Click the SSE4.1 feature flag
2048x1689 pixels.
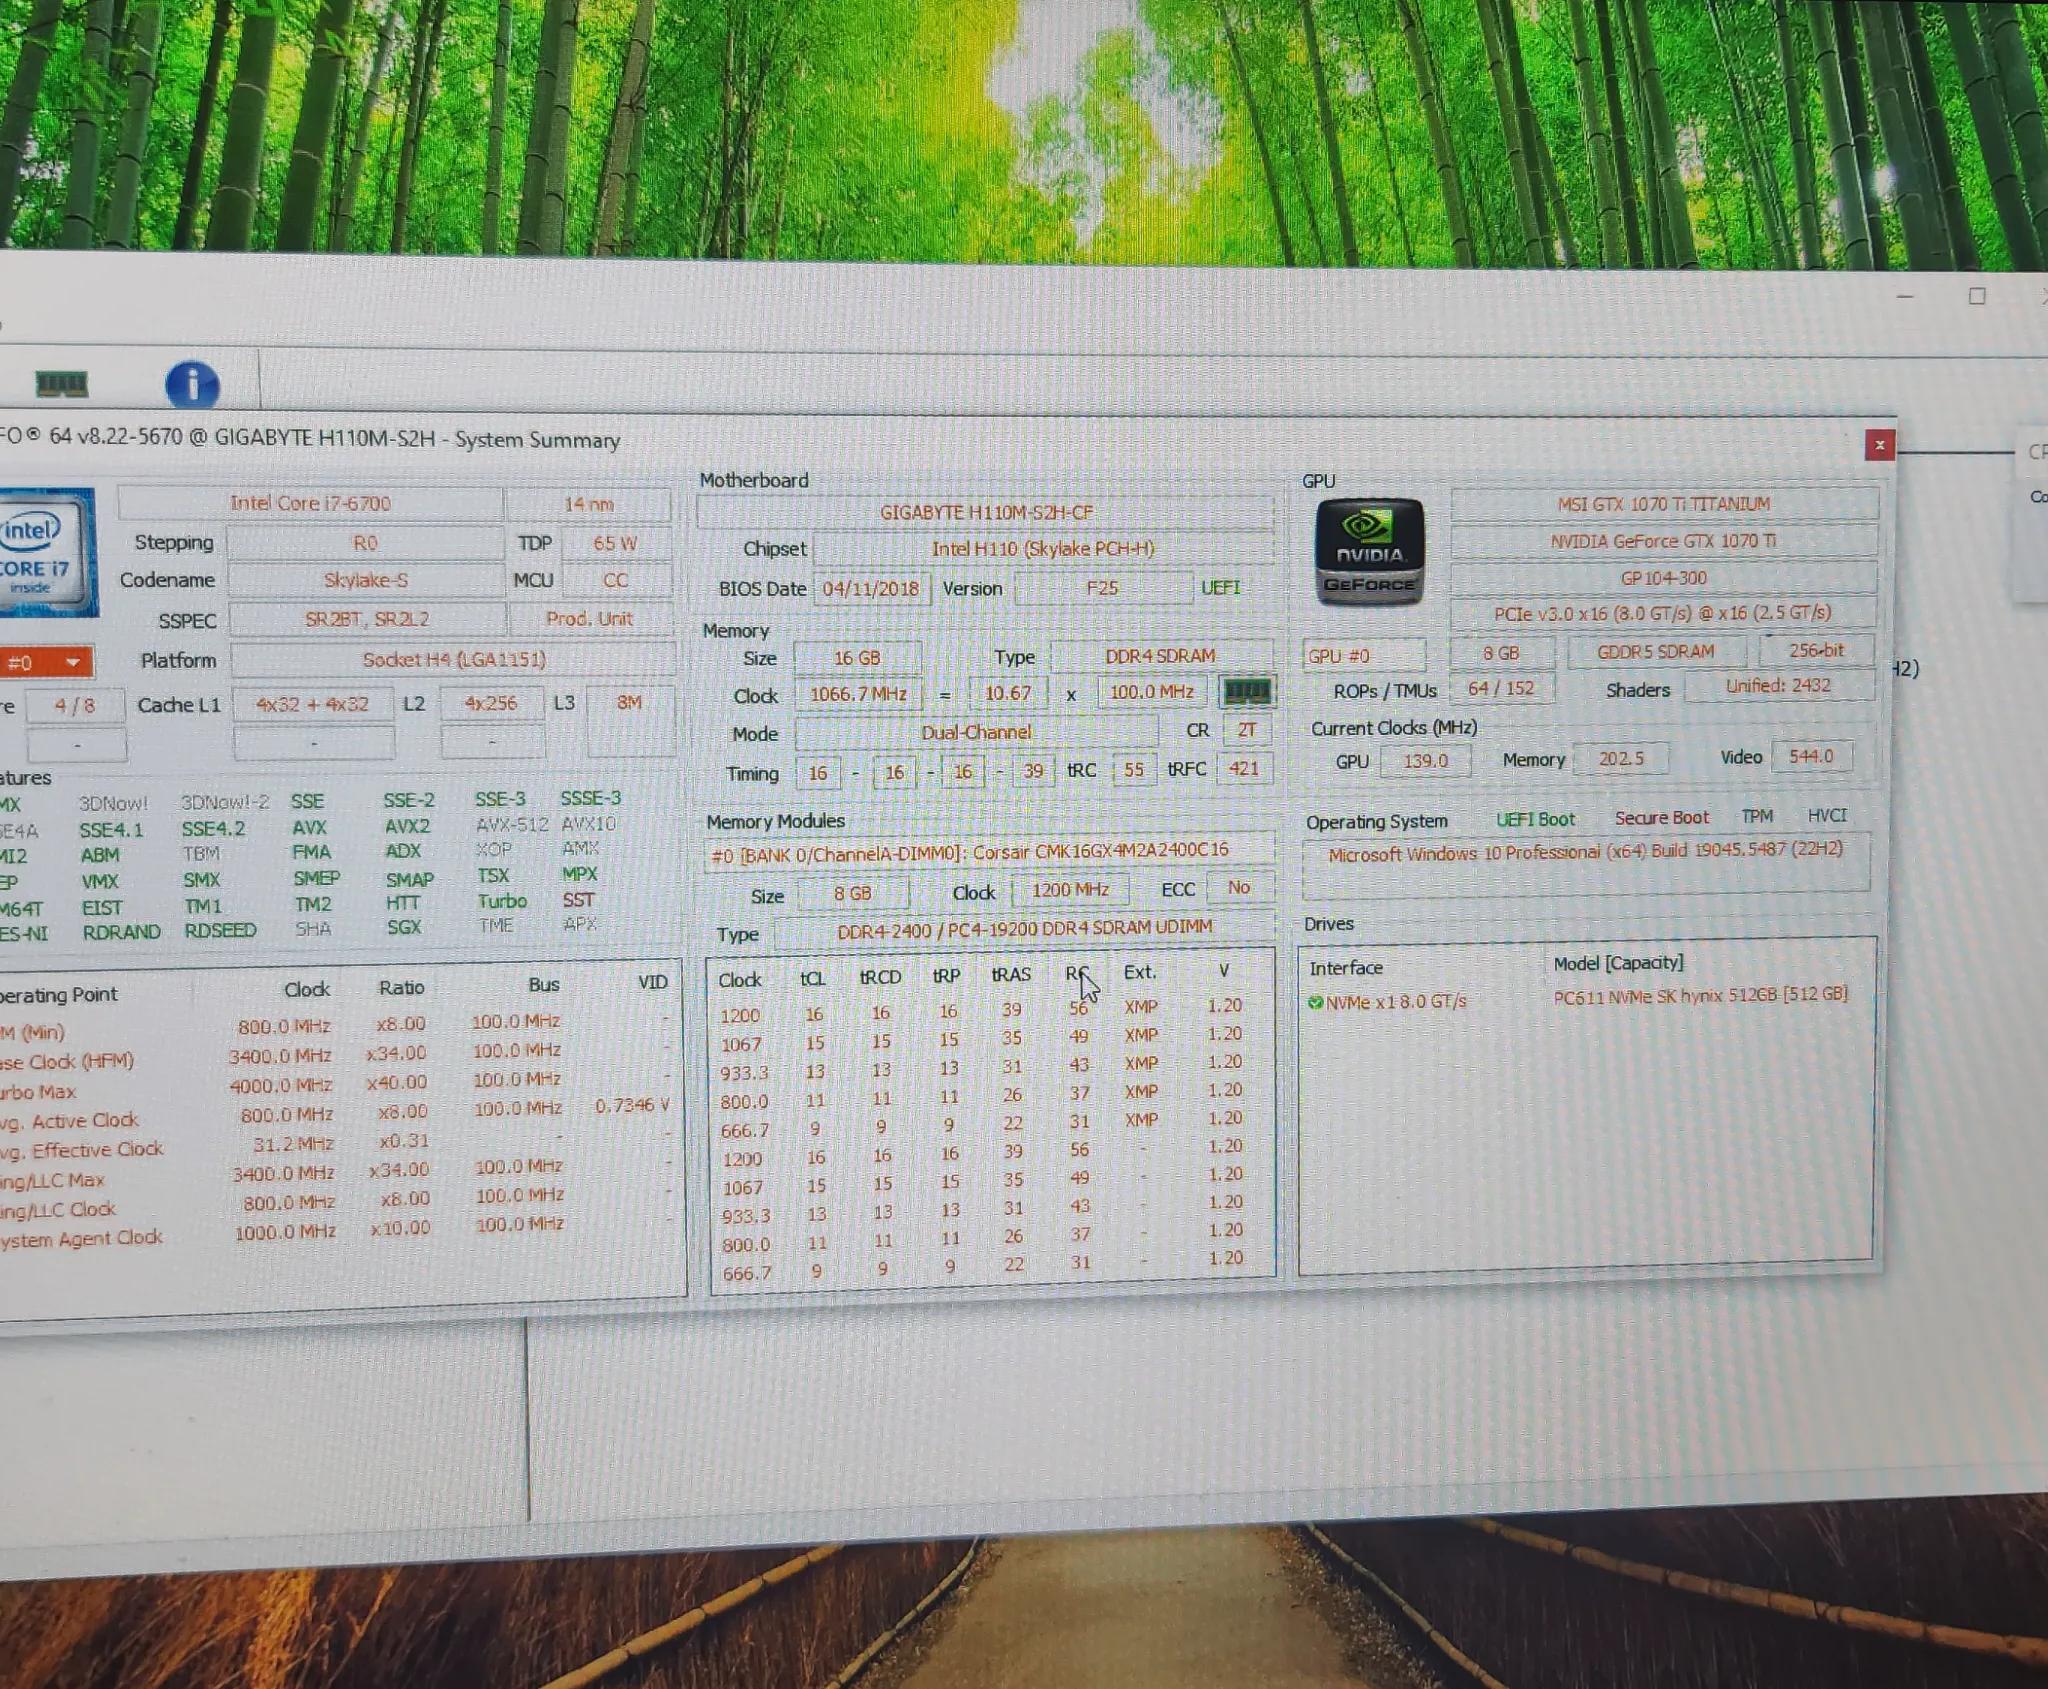(111, 830)
